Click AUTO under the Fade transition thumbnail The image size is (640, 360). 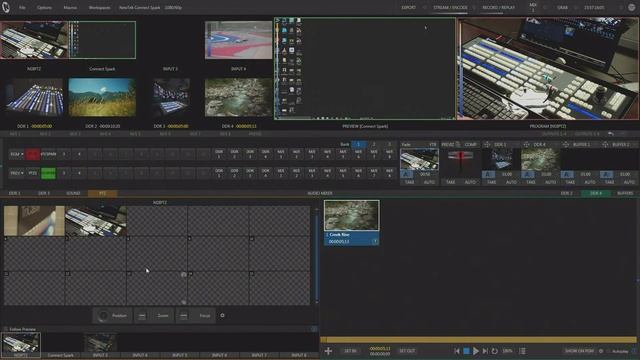429,182
